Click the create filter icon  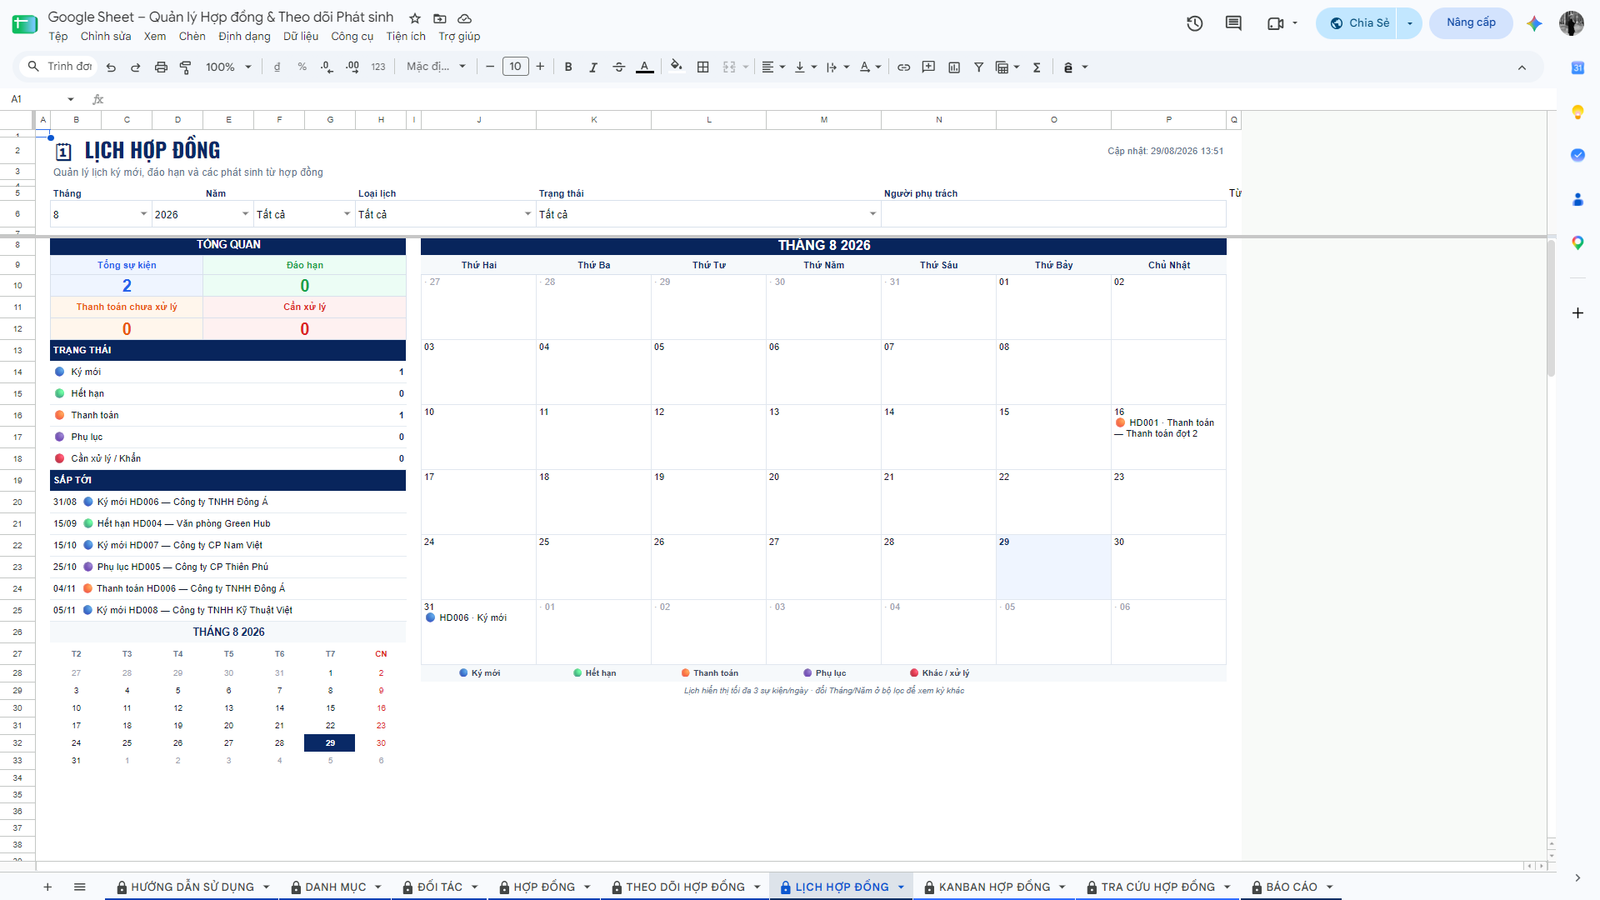(x=979, y=67)
